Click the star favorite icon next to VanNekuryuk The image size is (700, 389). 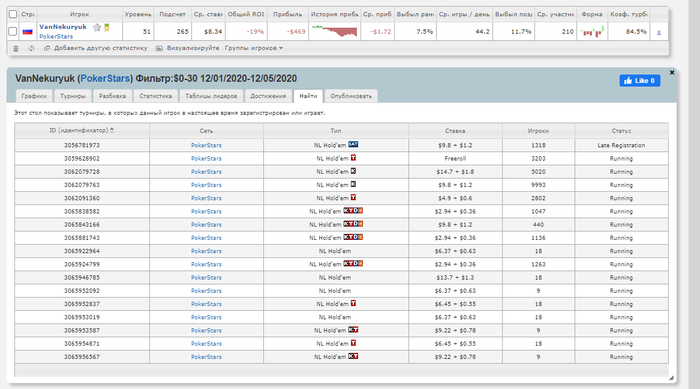(97, 27)
